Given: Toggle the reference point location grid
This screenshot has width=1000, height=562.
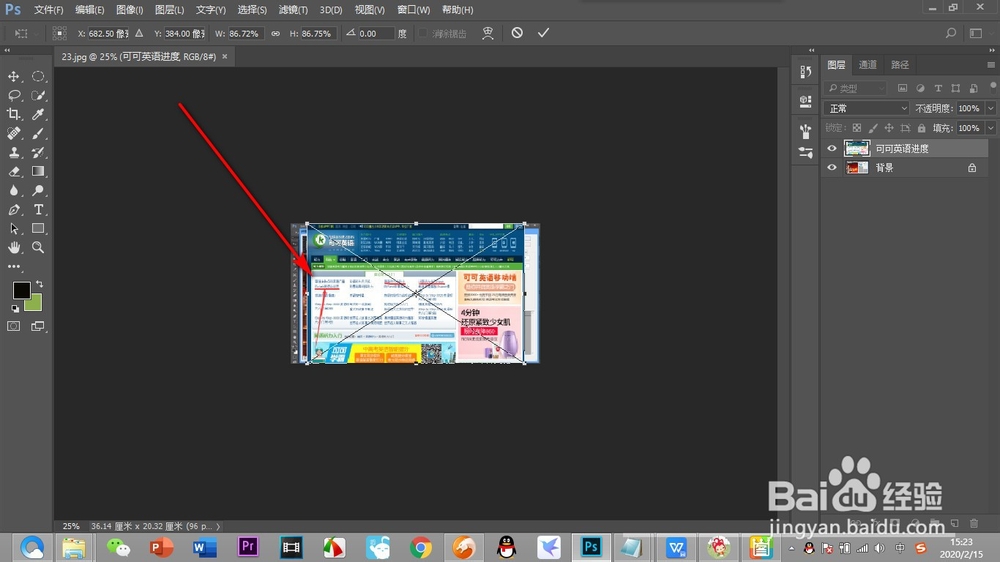Looking at the screenshot, I should point(59,33).
